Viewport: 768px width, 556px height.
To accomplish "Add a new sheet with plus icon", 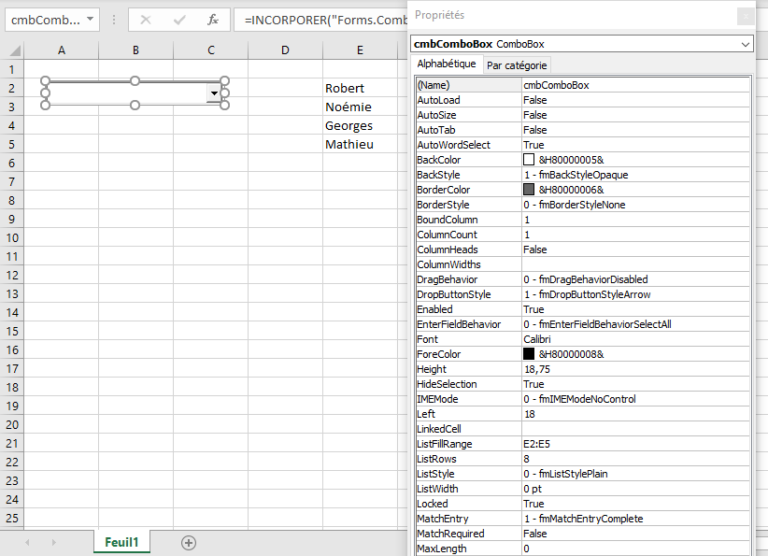I will (188, 542).
